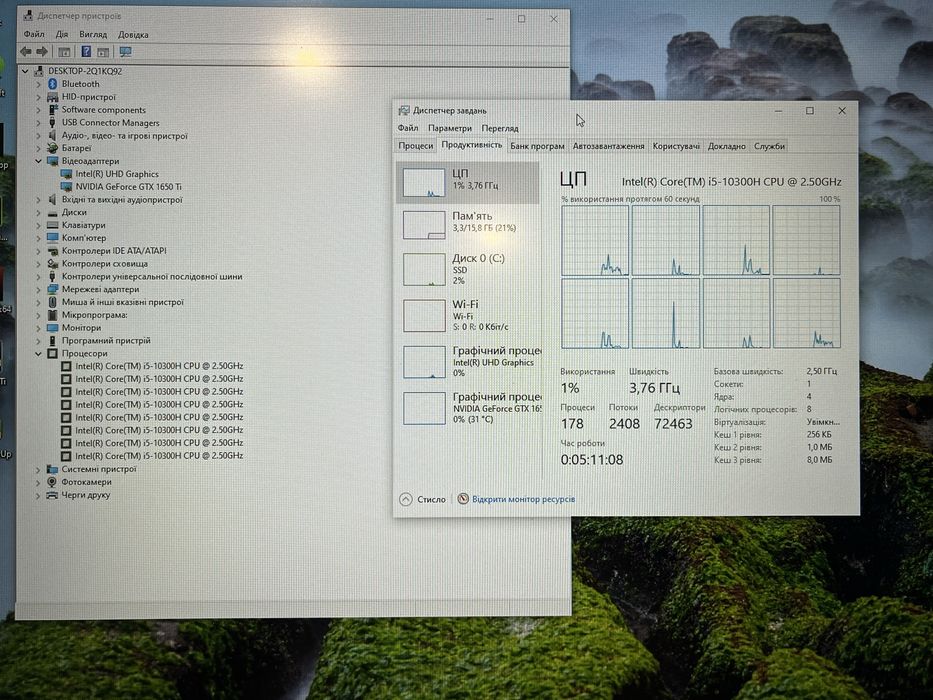Select the Батареї battery icon in the device tree
This screenshot has height=700, width=933.
(52, 148)
